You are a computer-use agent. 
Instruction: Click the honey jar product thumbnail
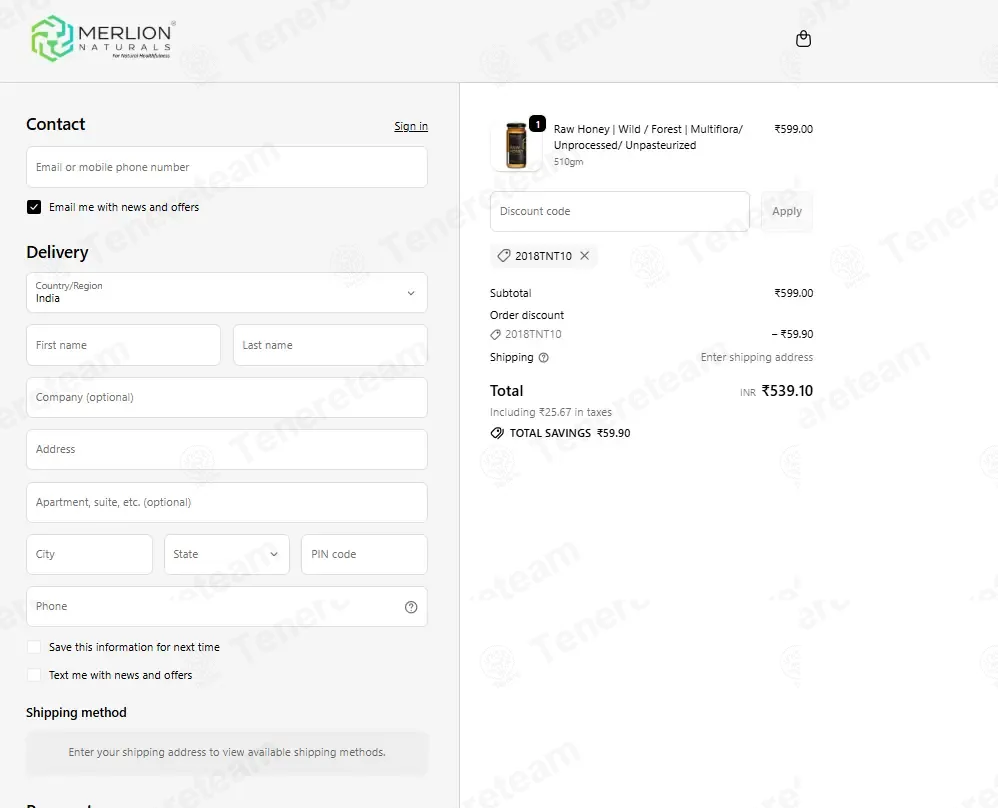click(516, 145)
